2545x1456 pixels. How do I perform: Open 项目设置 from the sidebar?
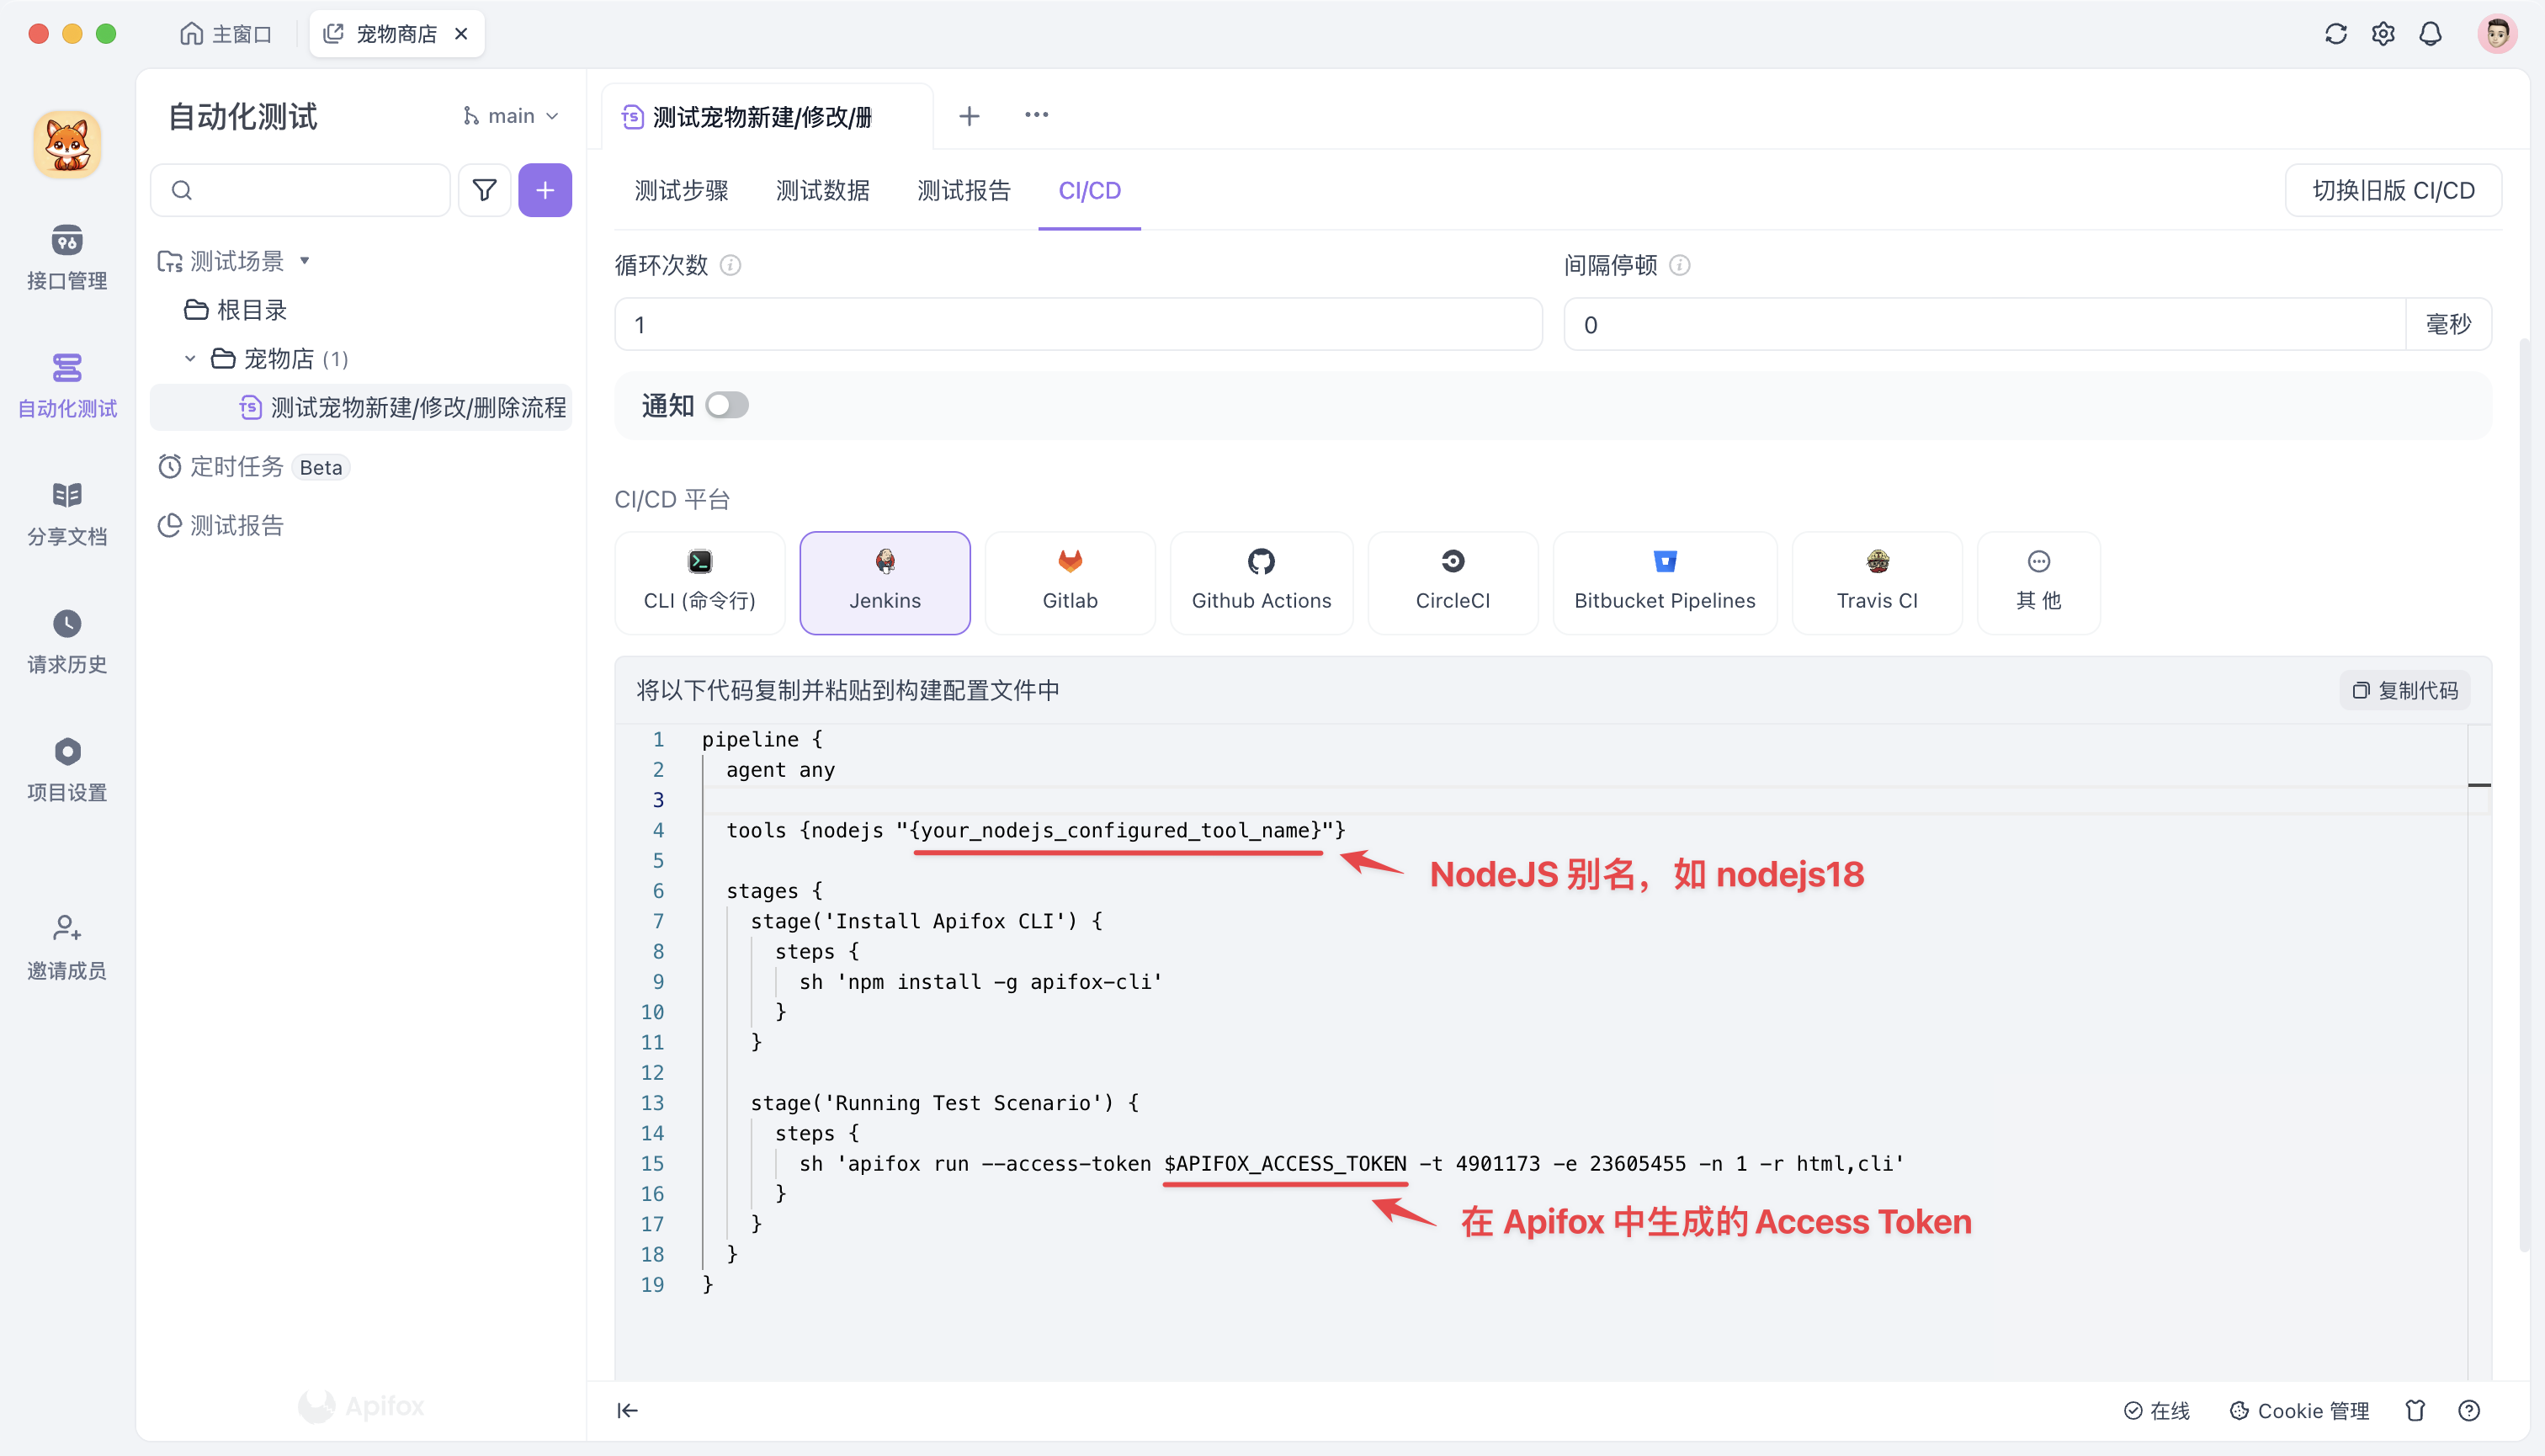(66, 768)
